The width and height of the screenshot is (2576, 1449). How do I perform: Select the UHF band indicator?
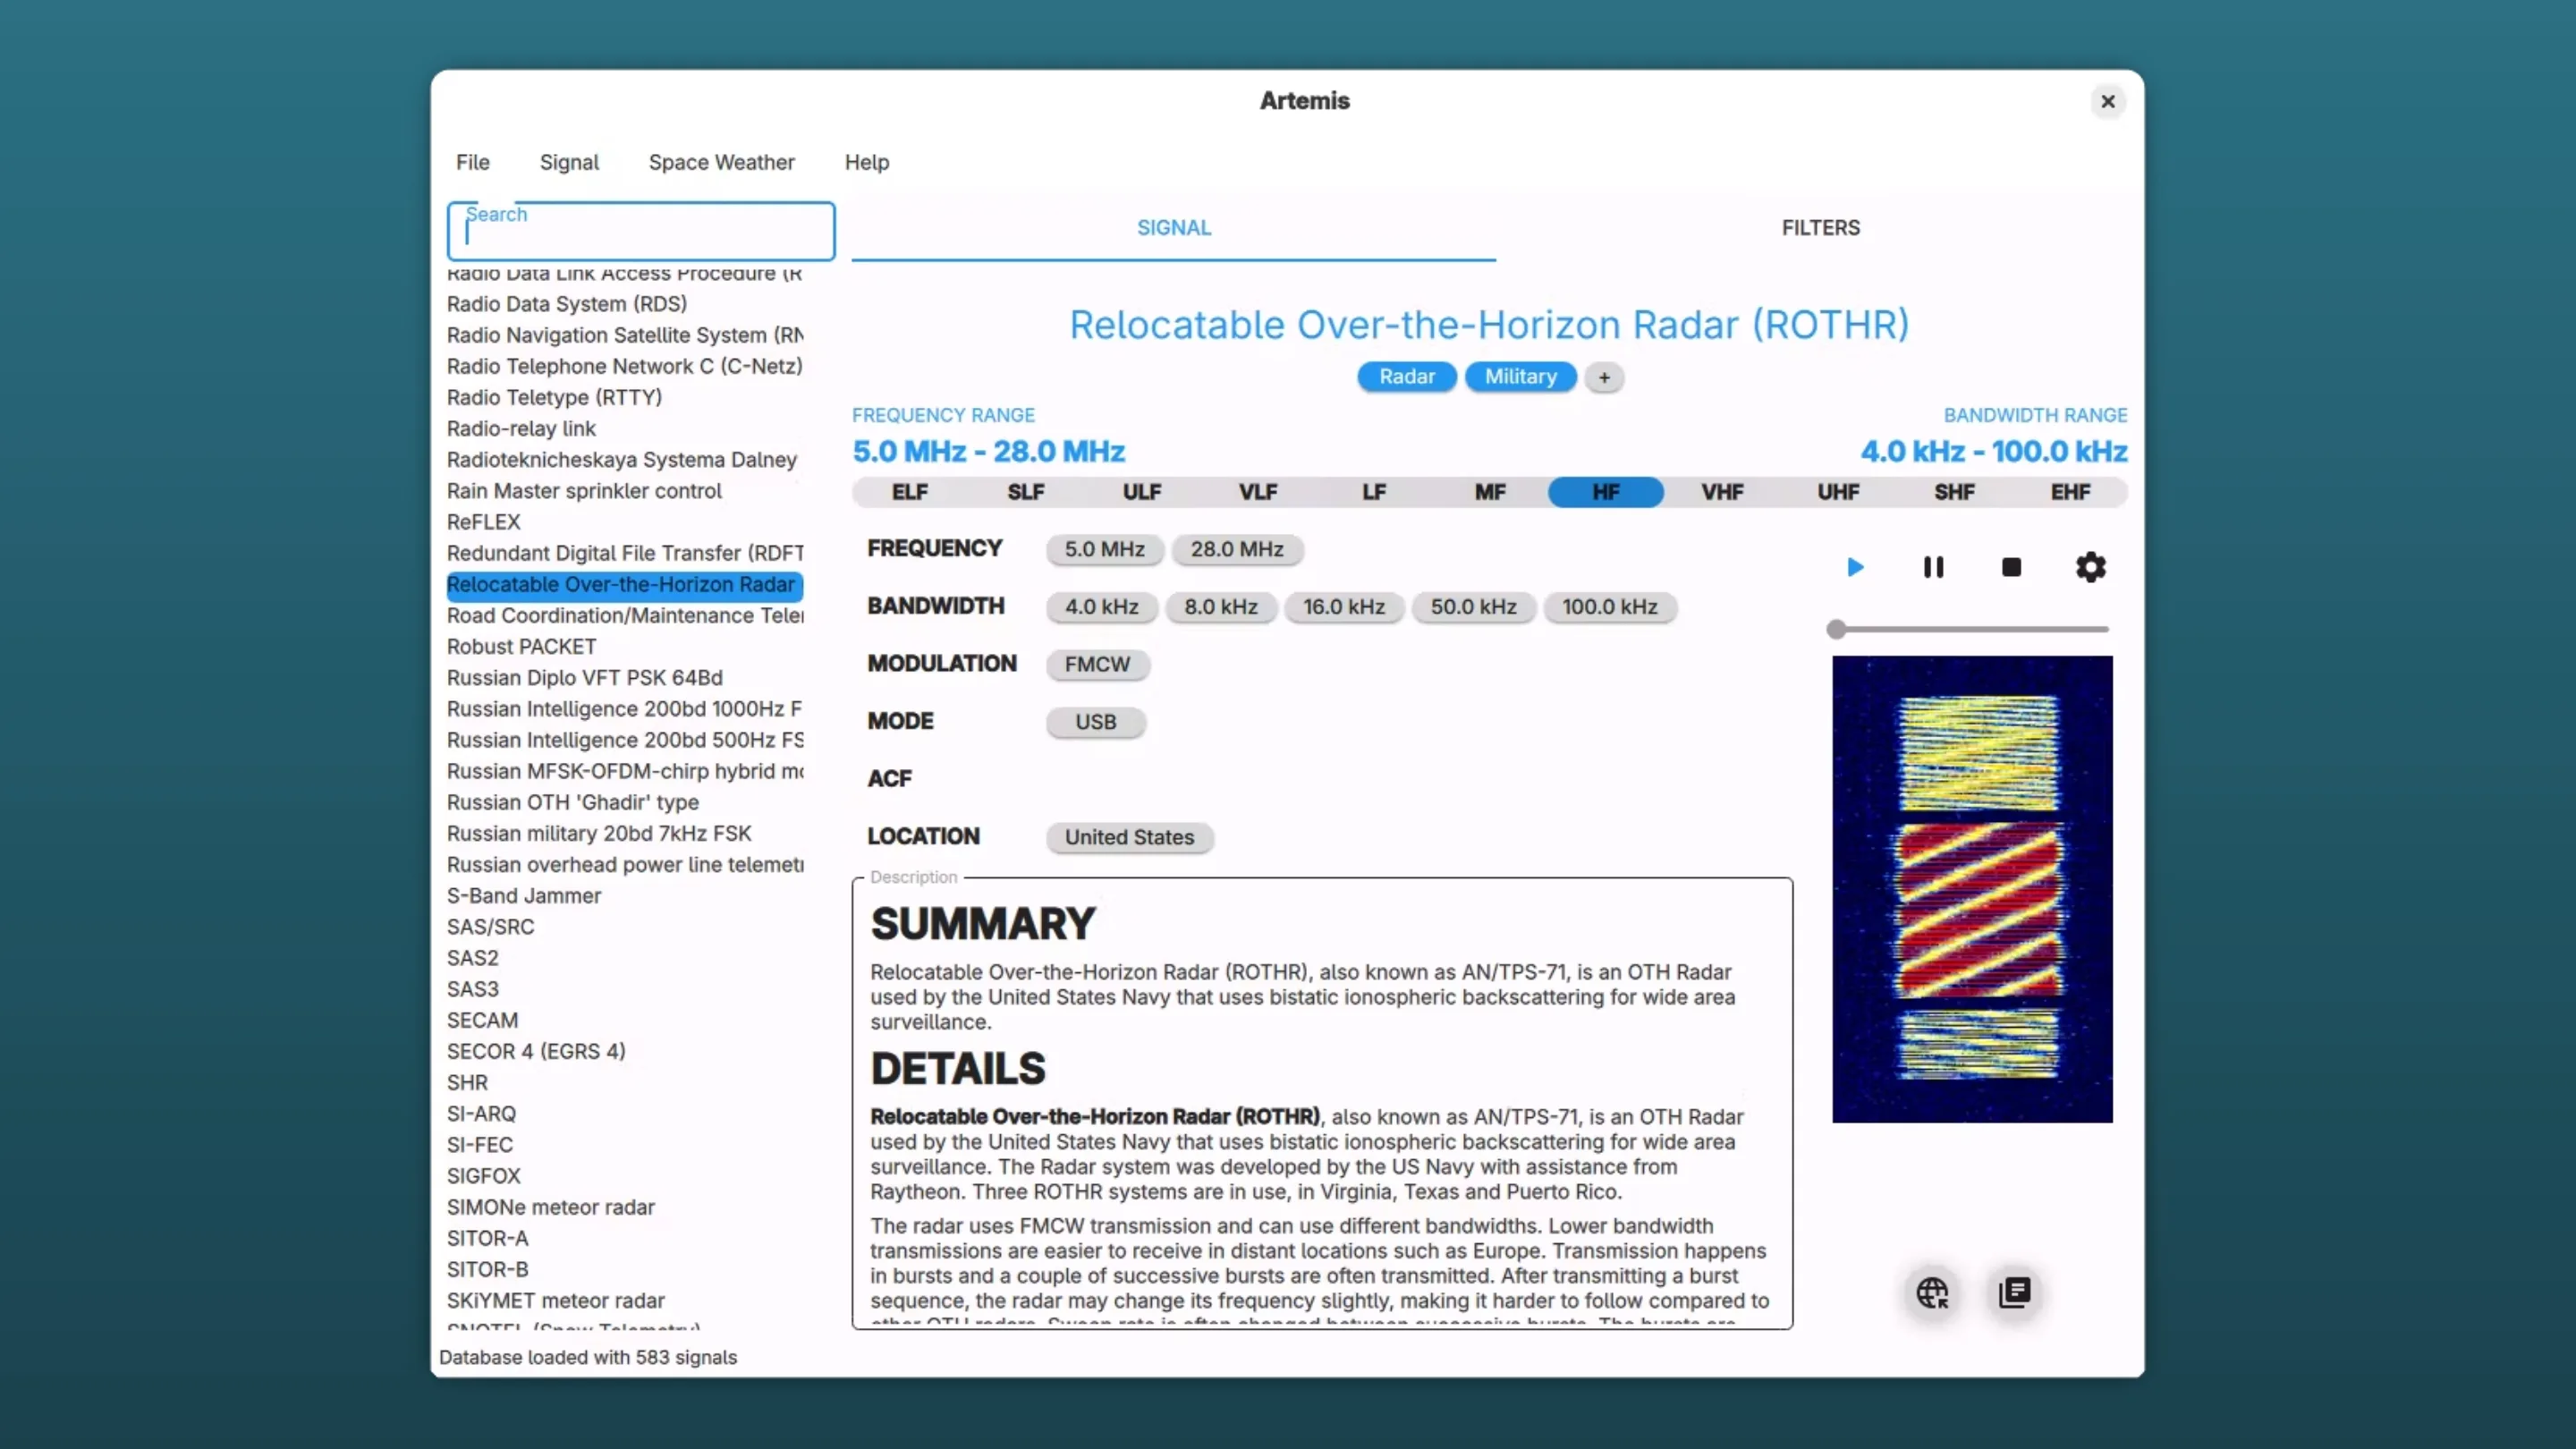point(1838,492)
